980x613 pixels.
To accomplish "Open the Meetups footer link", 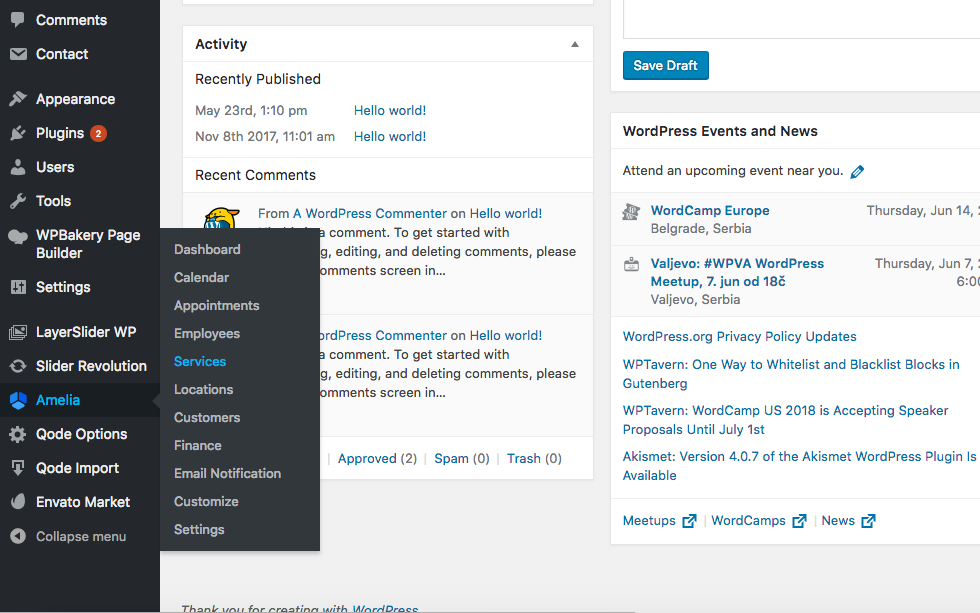I will pos(649,521).
